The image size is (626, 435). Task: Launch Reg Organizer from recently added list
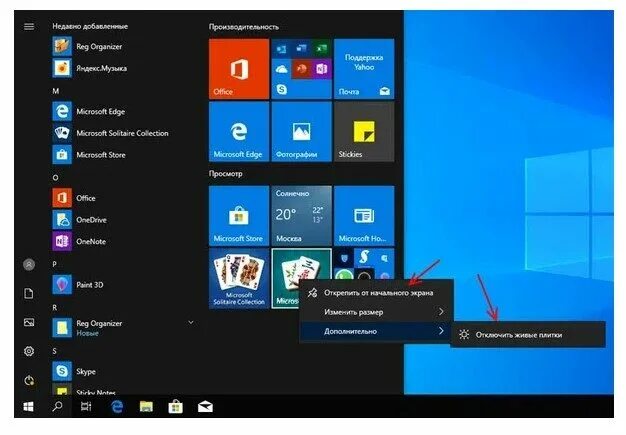99,46
